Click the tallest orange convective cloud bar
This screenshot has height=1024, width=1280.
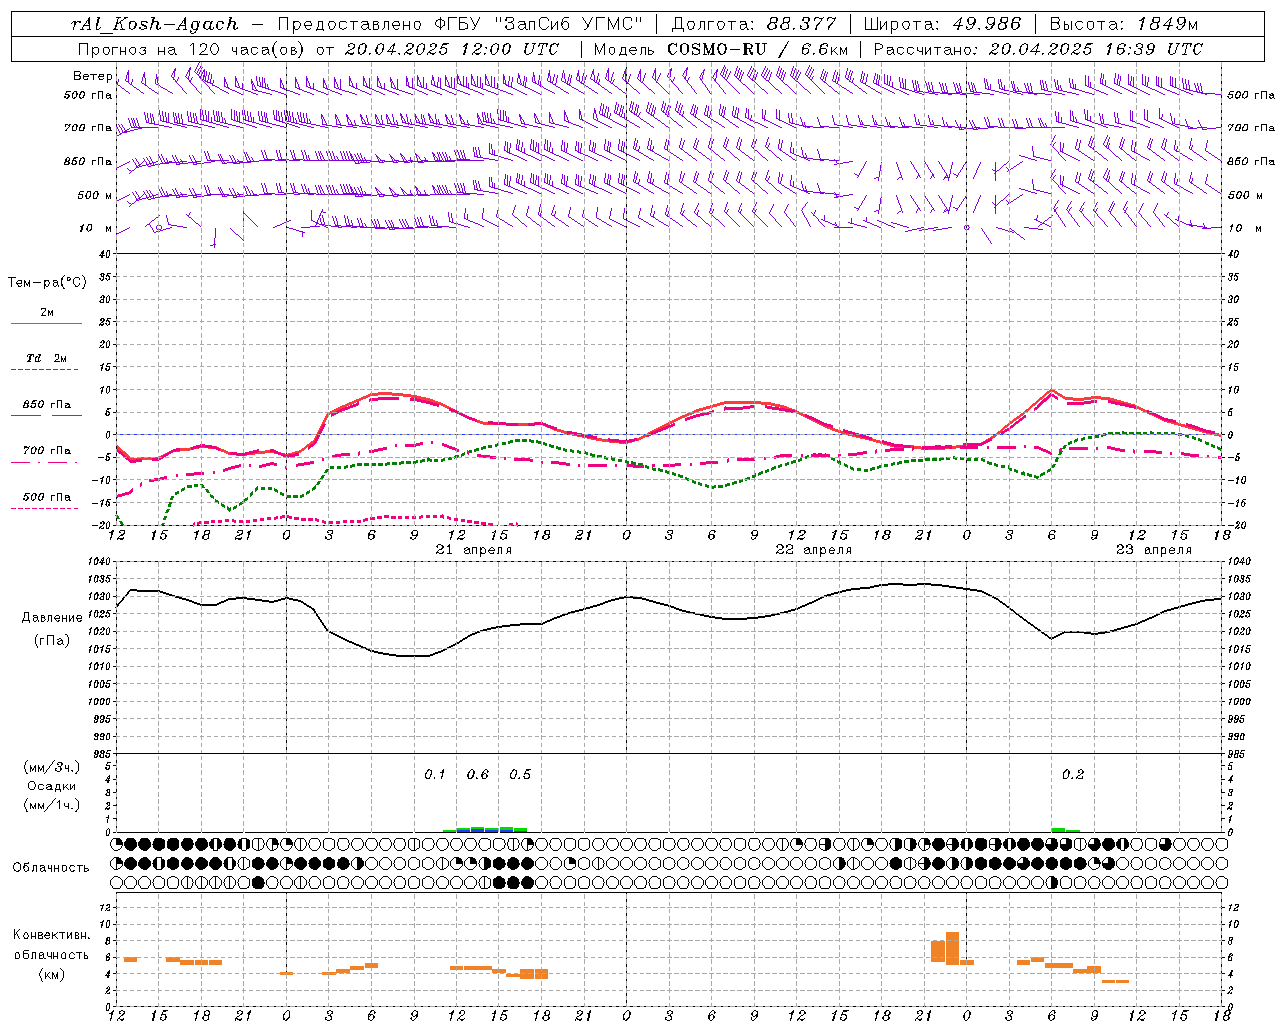[952, 948]
